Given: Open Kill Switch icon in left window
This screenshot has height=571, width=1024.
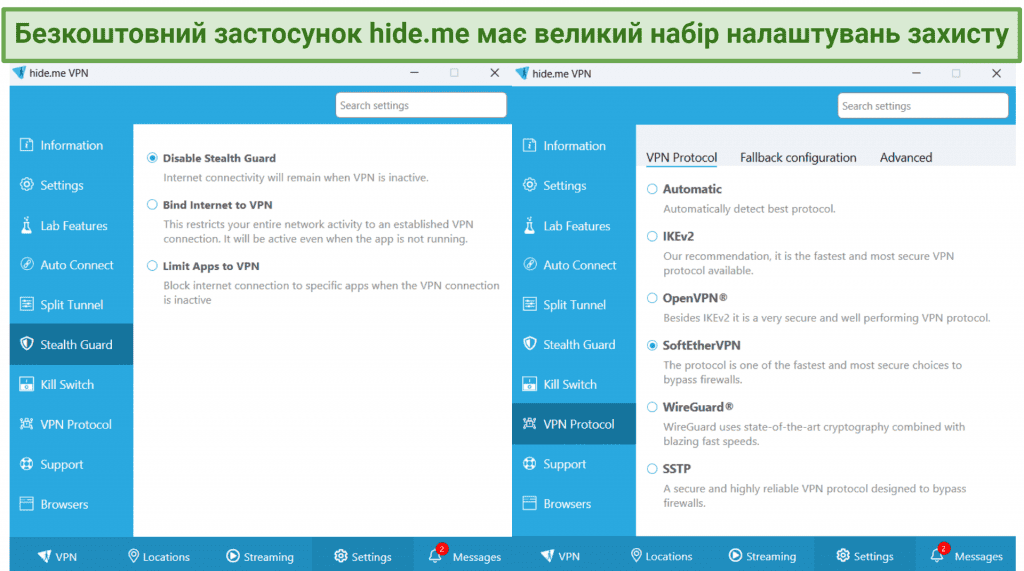Looking at the screenshot, I should 26,384.
